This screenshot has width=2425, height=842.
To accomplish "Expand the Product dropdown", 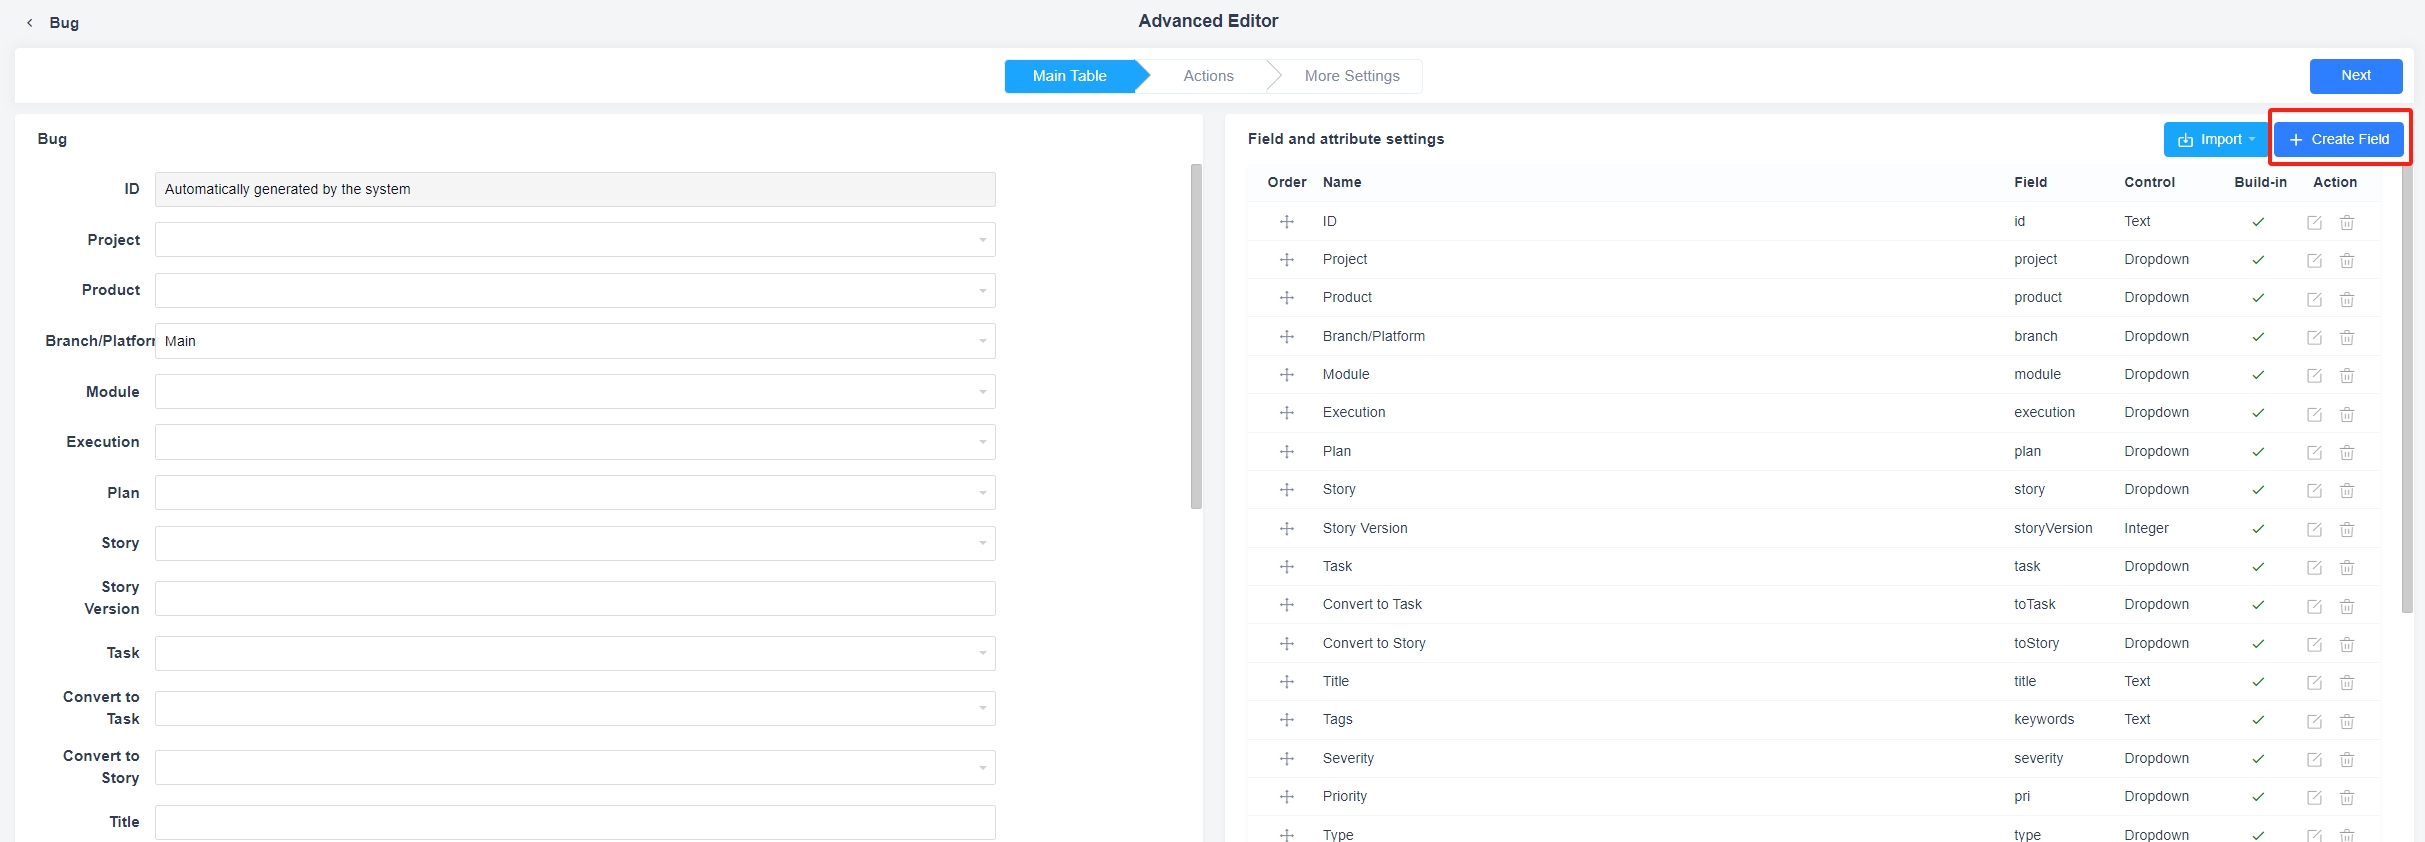I will [x=575, y=291].
